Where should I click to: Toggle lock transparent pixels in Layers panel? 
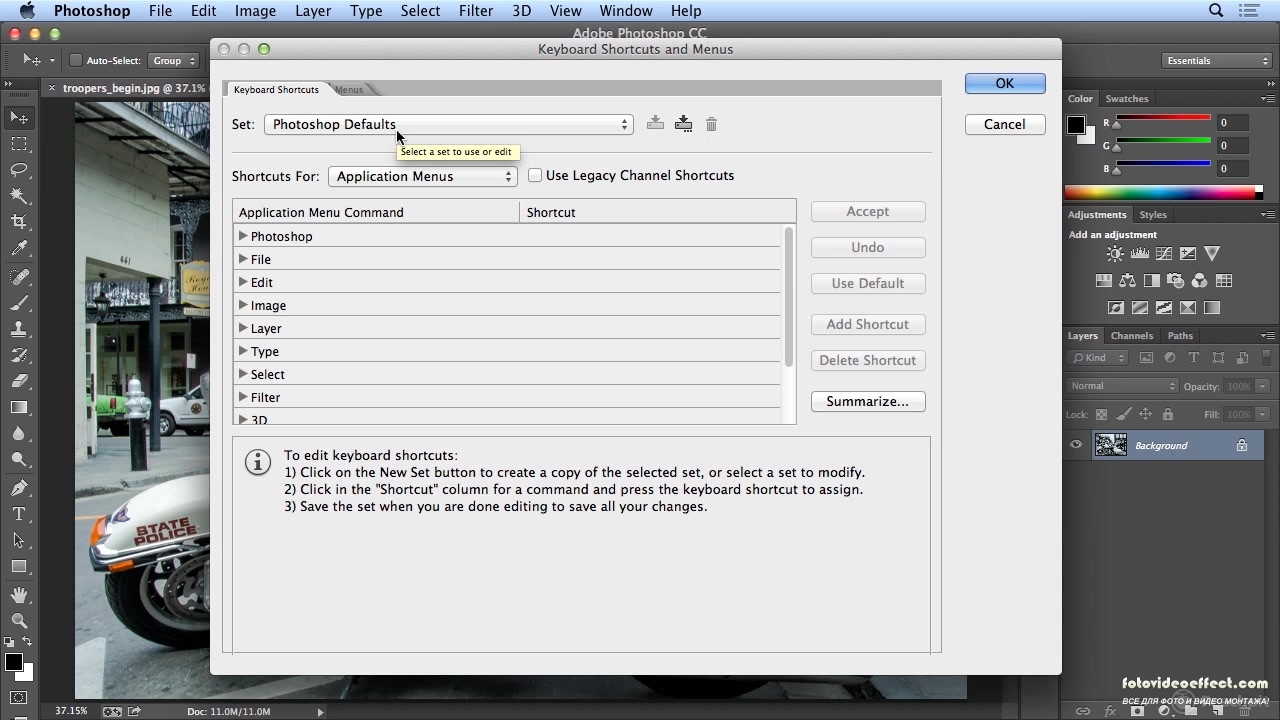(x=1101, y=414)
